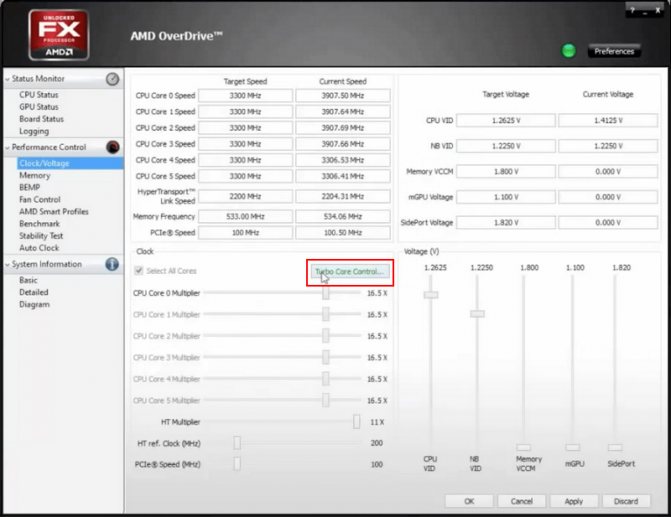Collapse the Performance Control section
Screen dimensions: 671x517
(x=7, y=148)
